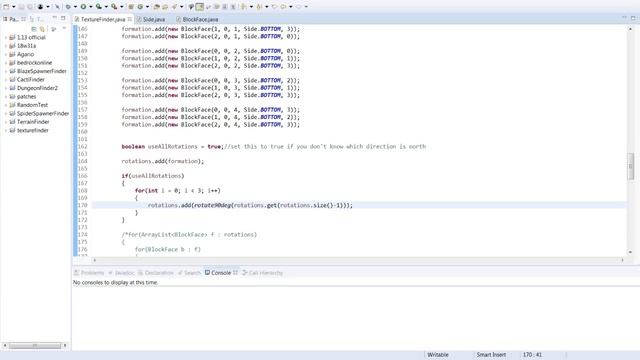Click the Open Type icon
The width and height of the screenshot is (640, 360).
click(x=156, y=7)
